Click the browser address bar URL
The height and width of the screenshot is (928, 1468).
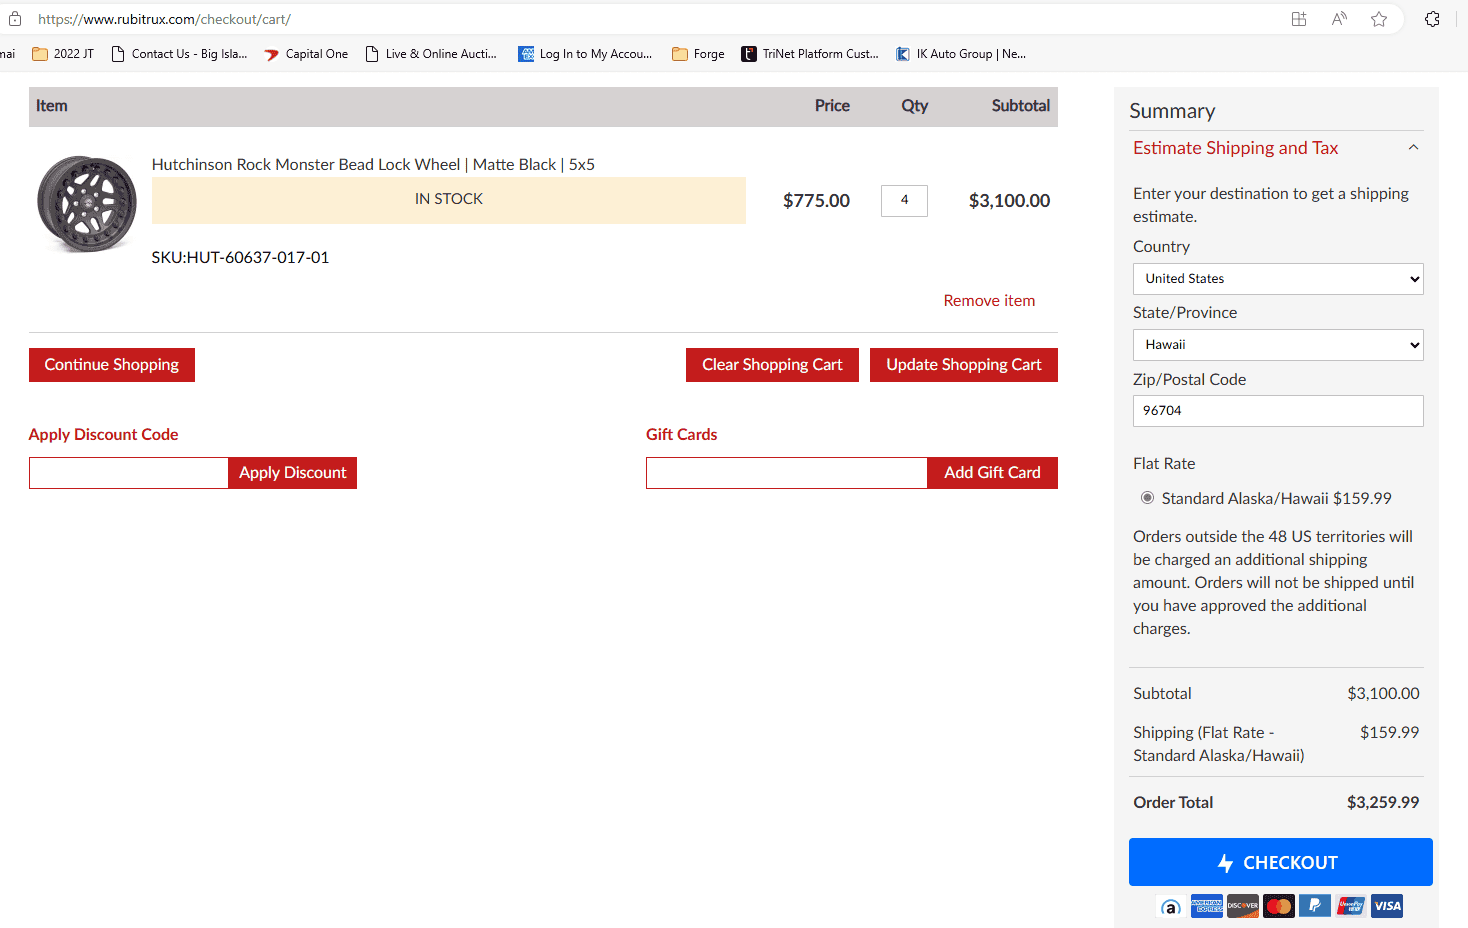164,19
